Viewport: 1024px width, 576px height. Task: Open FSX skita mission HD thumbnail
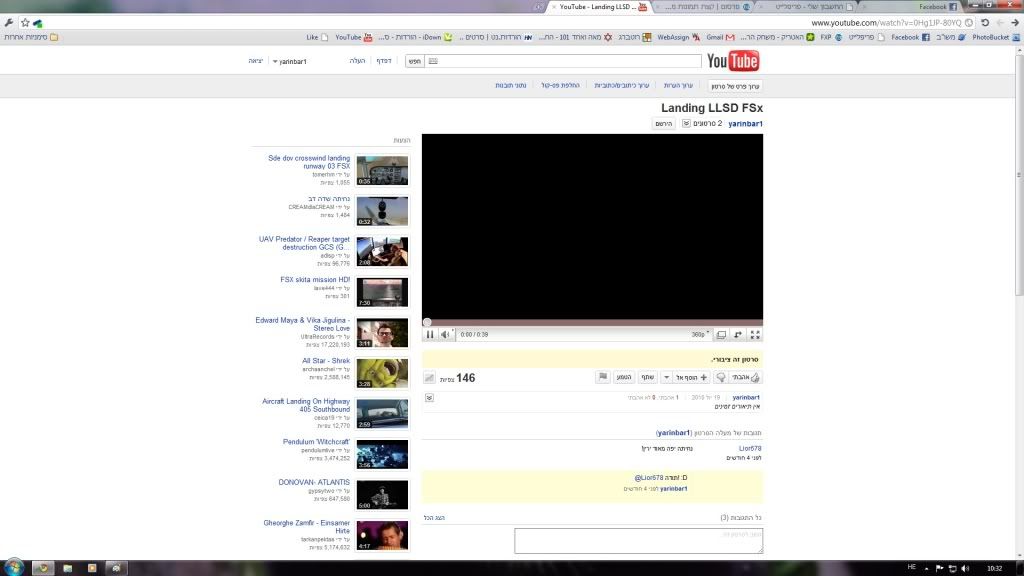382,292
